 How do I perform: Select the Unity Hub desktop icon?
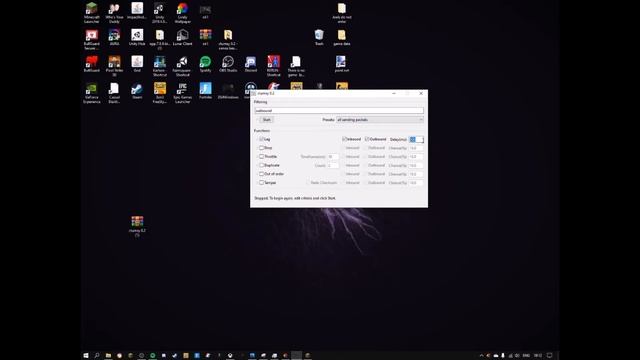point(137,37)
